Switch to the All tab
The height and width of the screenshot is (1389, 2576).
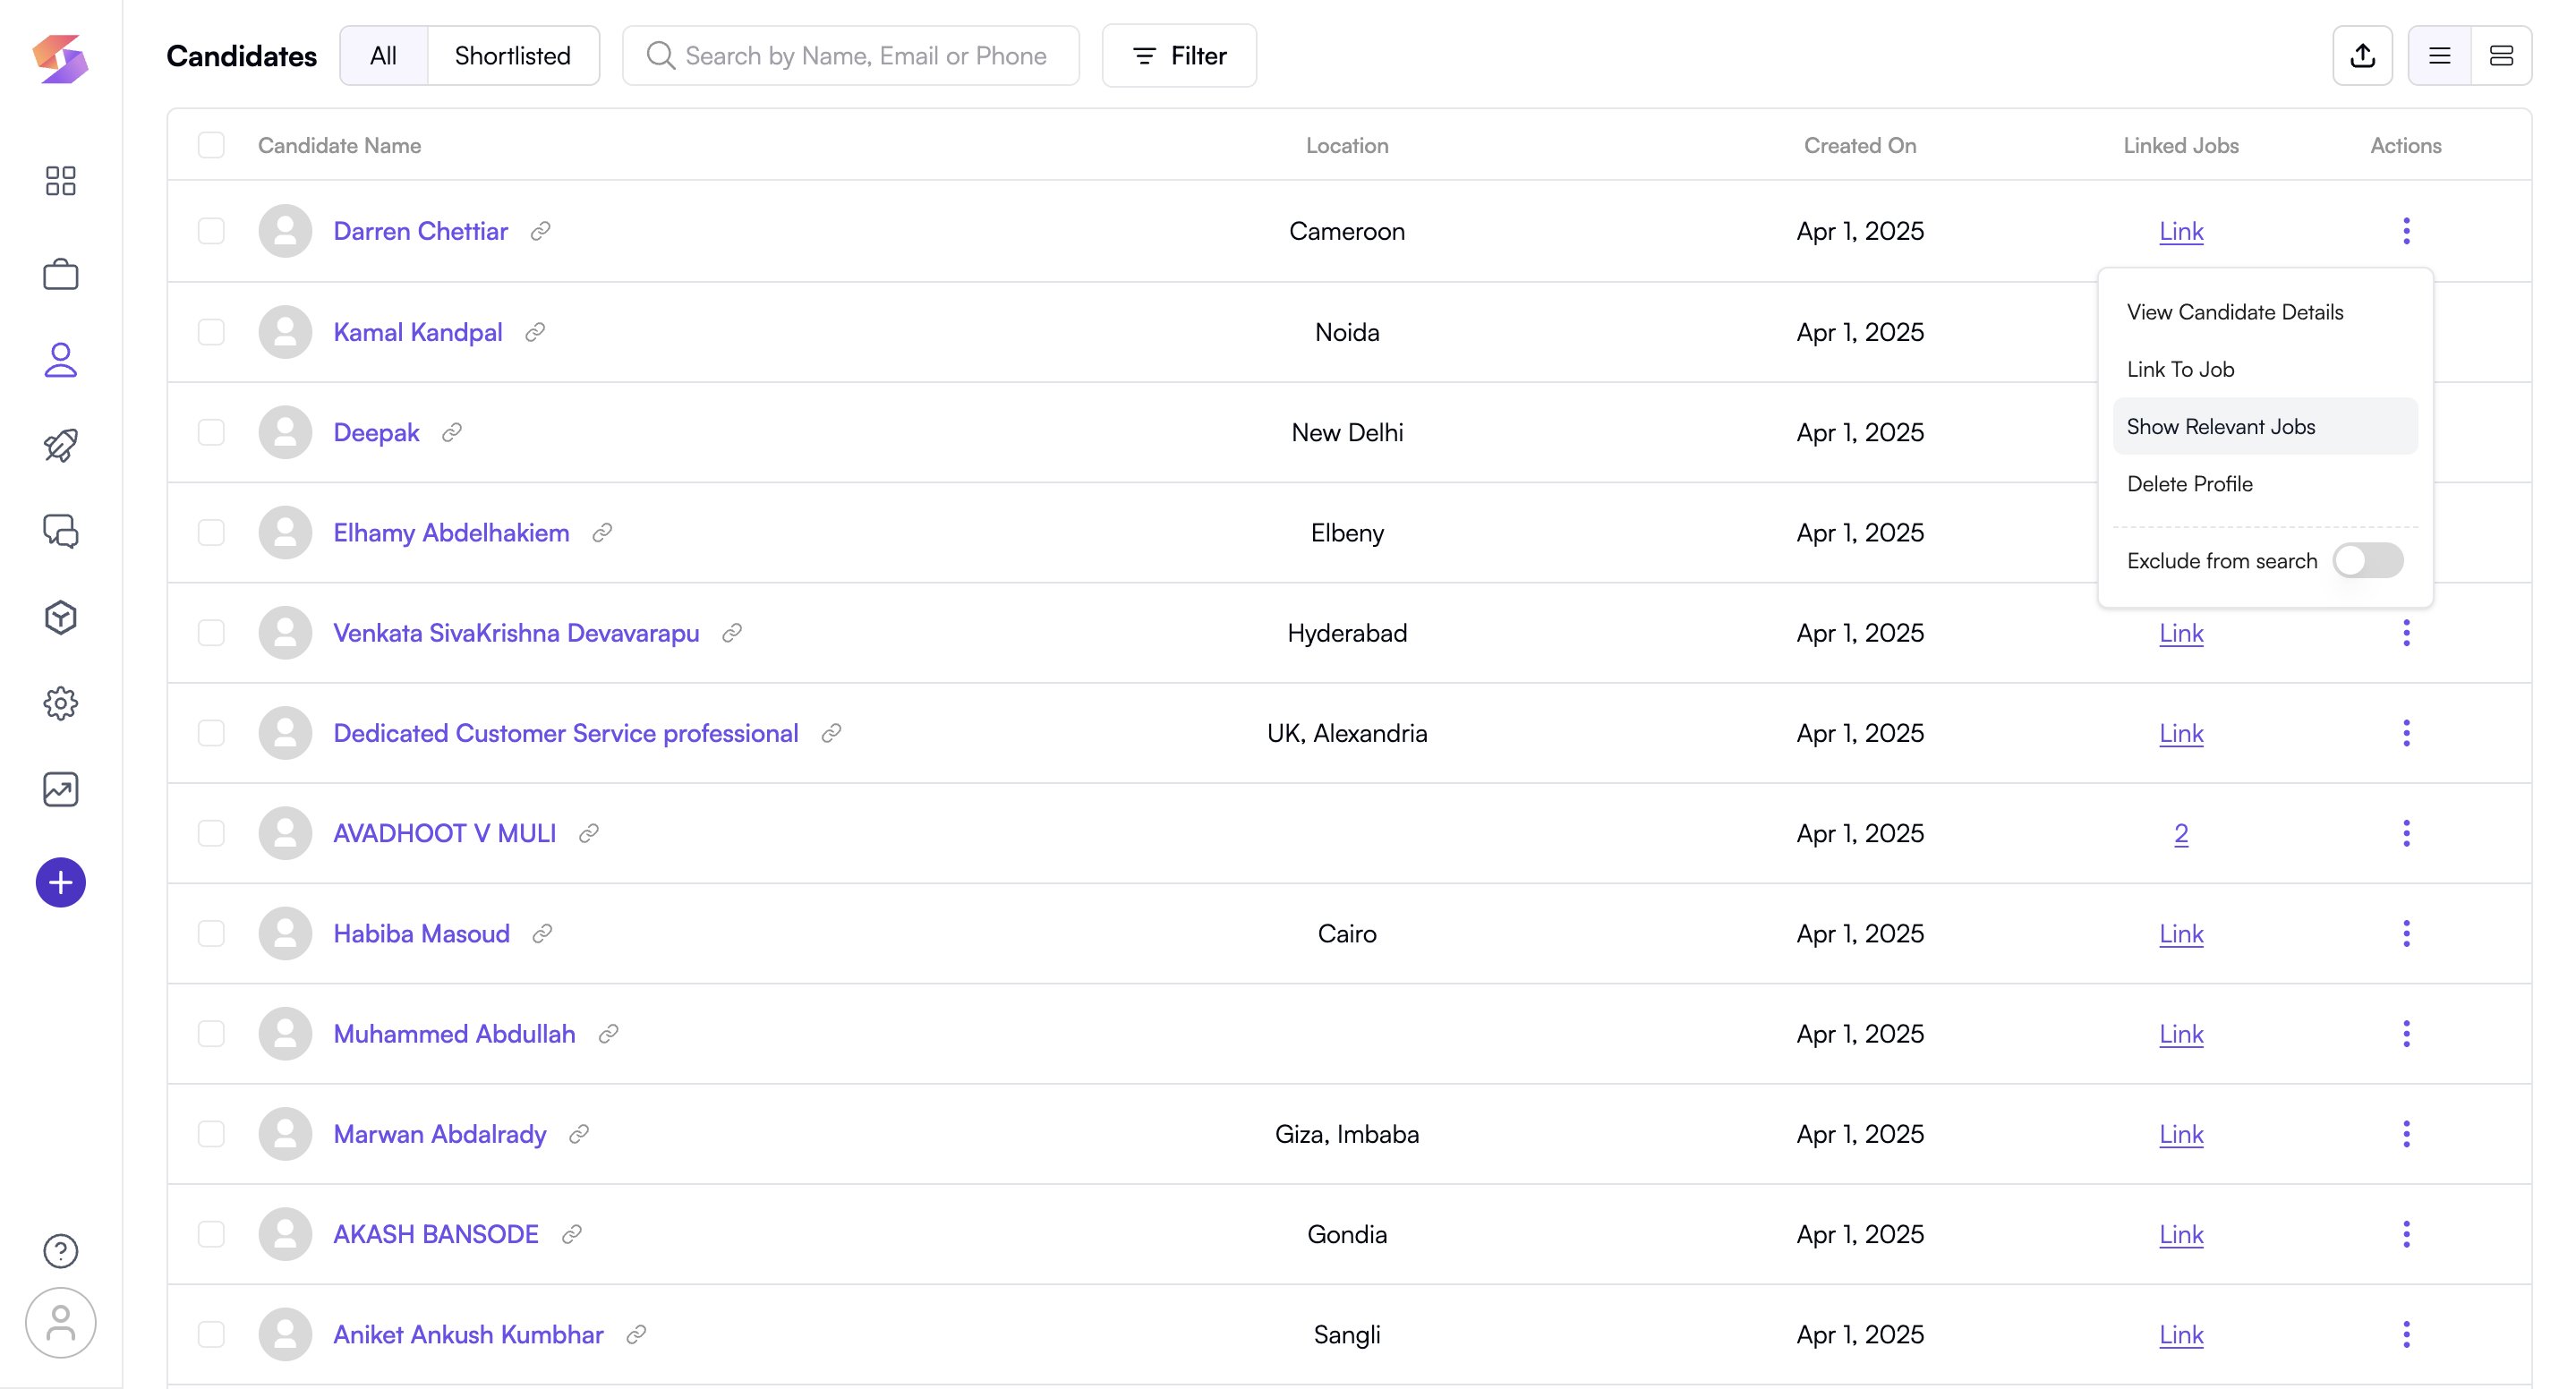tap(383, 55)
